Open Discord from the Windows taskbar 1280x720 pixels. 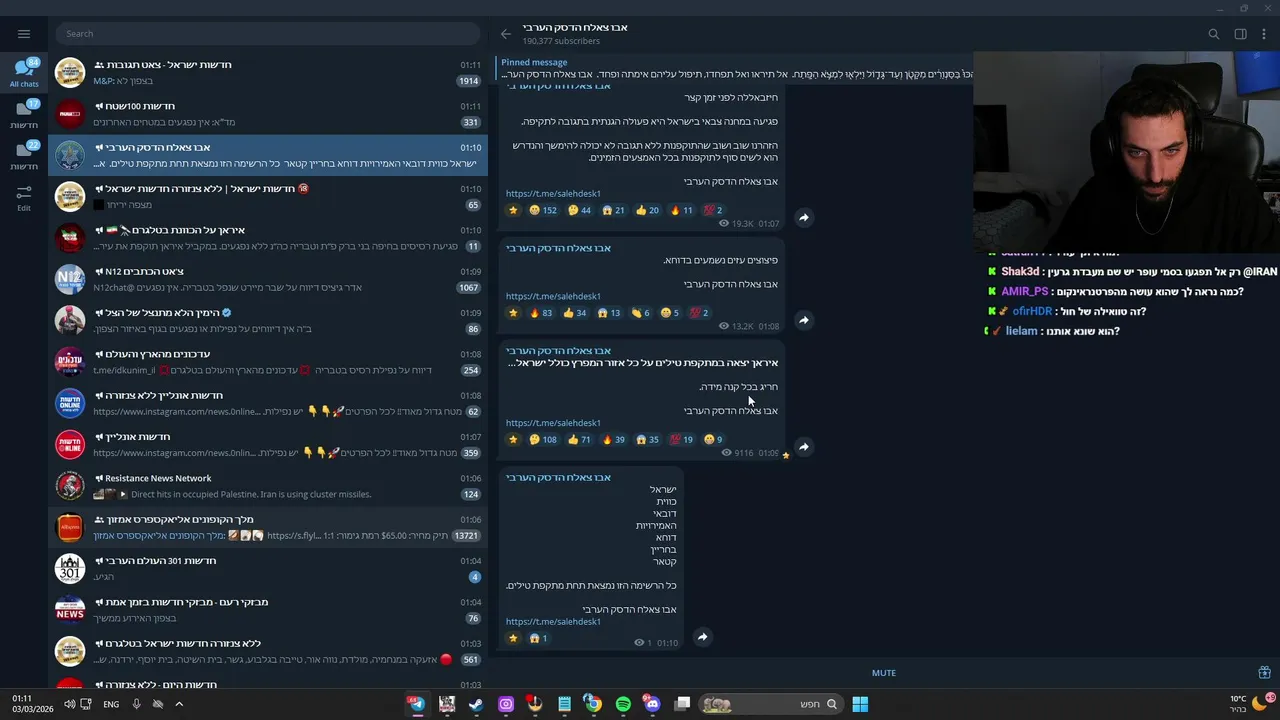(x=652, y=704)
